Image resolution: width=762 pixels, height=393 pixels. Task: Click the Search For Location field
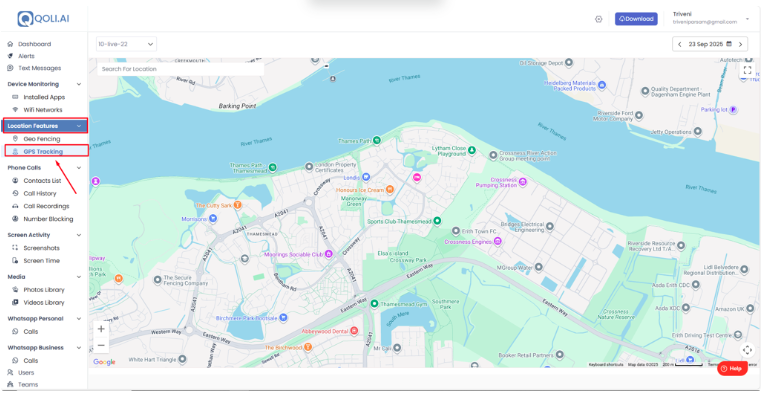pyautogui.click(x=180, y=69)
